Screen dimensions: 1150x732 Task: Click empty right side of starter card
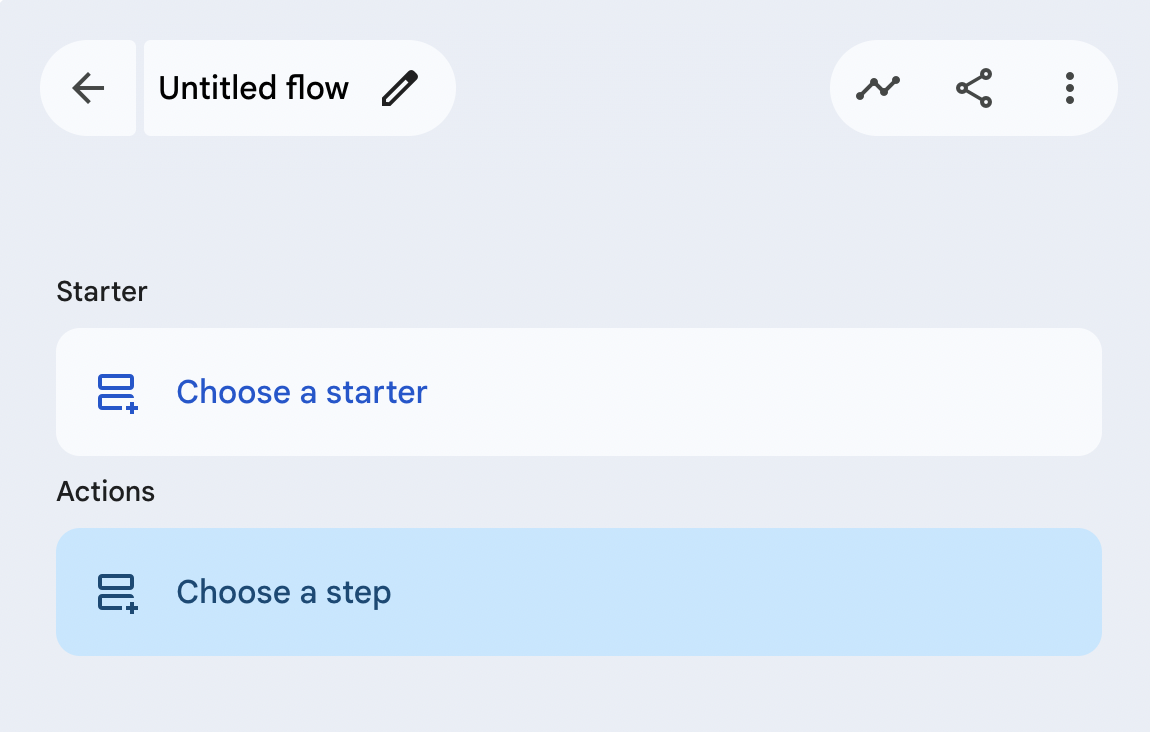(850, 392)
